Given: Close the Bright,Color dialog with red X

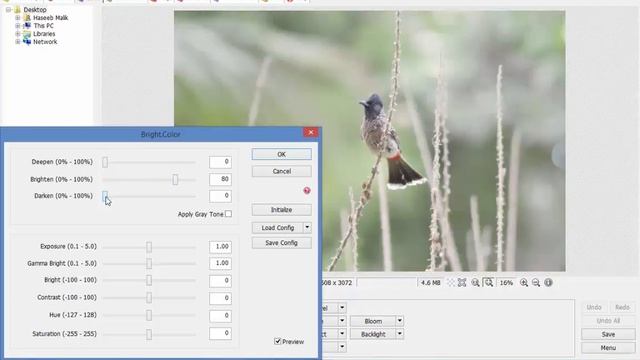Looking at the screenshot, I should [x=311, y=132].
